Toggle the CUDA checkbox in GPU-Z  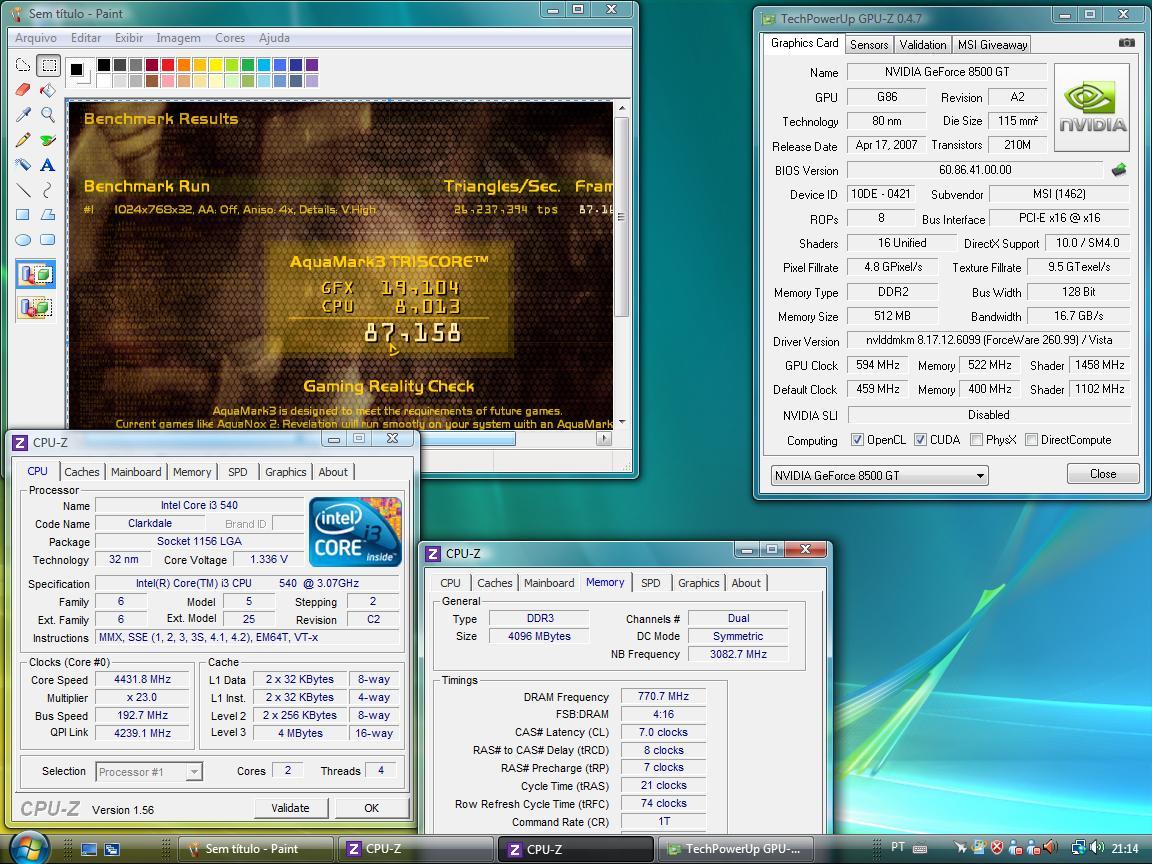coord(920,439)
